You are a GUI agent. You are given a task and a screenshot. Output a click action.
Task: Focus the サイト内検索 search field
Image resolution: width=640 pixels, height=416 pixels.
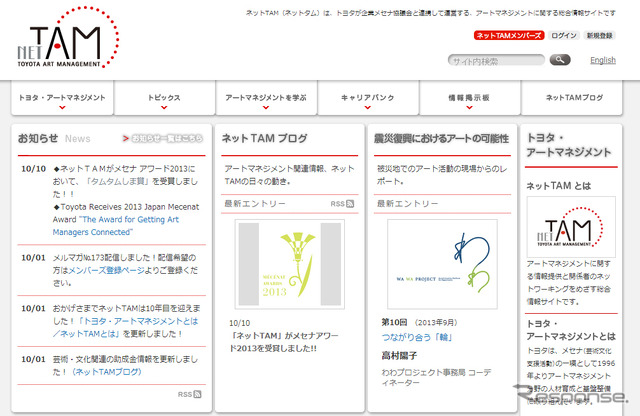(496, 60)
